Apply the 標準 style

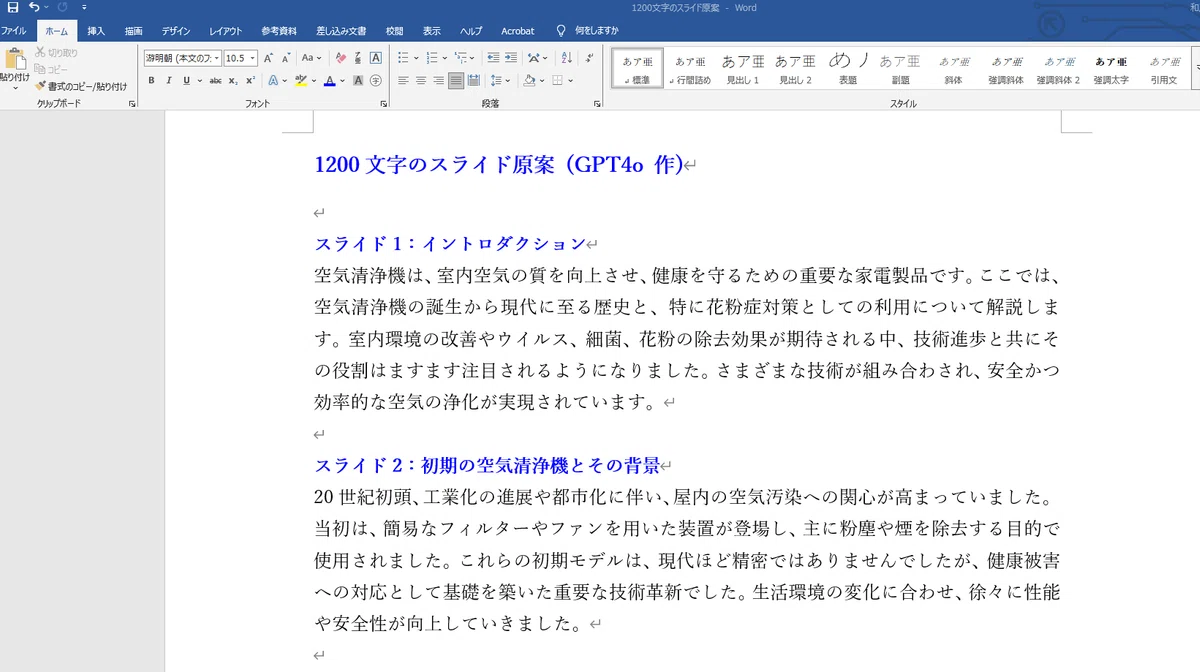(638, 68)
